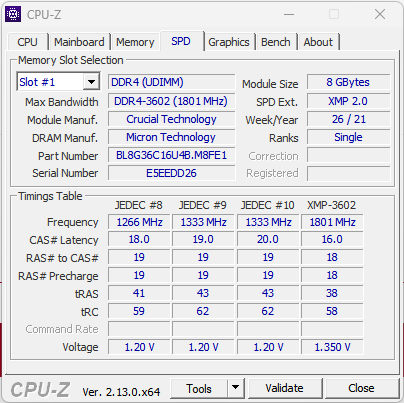Click the XMP-3602 column header

point(331,205)
